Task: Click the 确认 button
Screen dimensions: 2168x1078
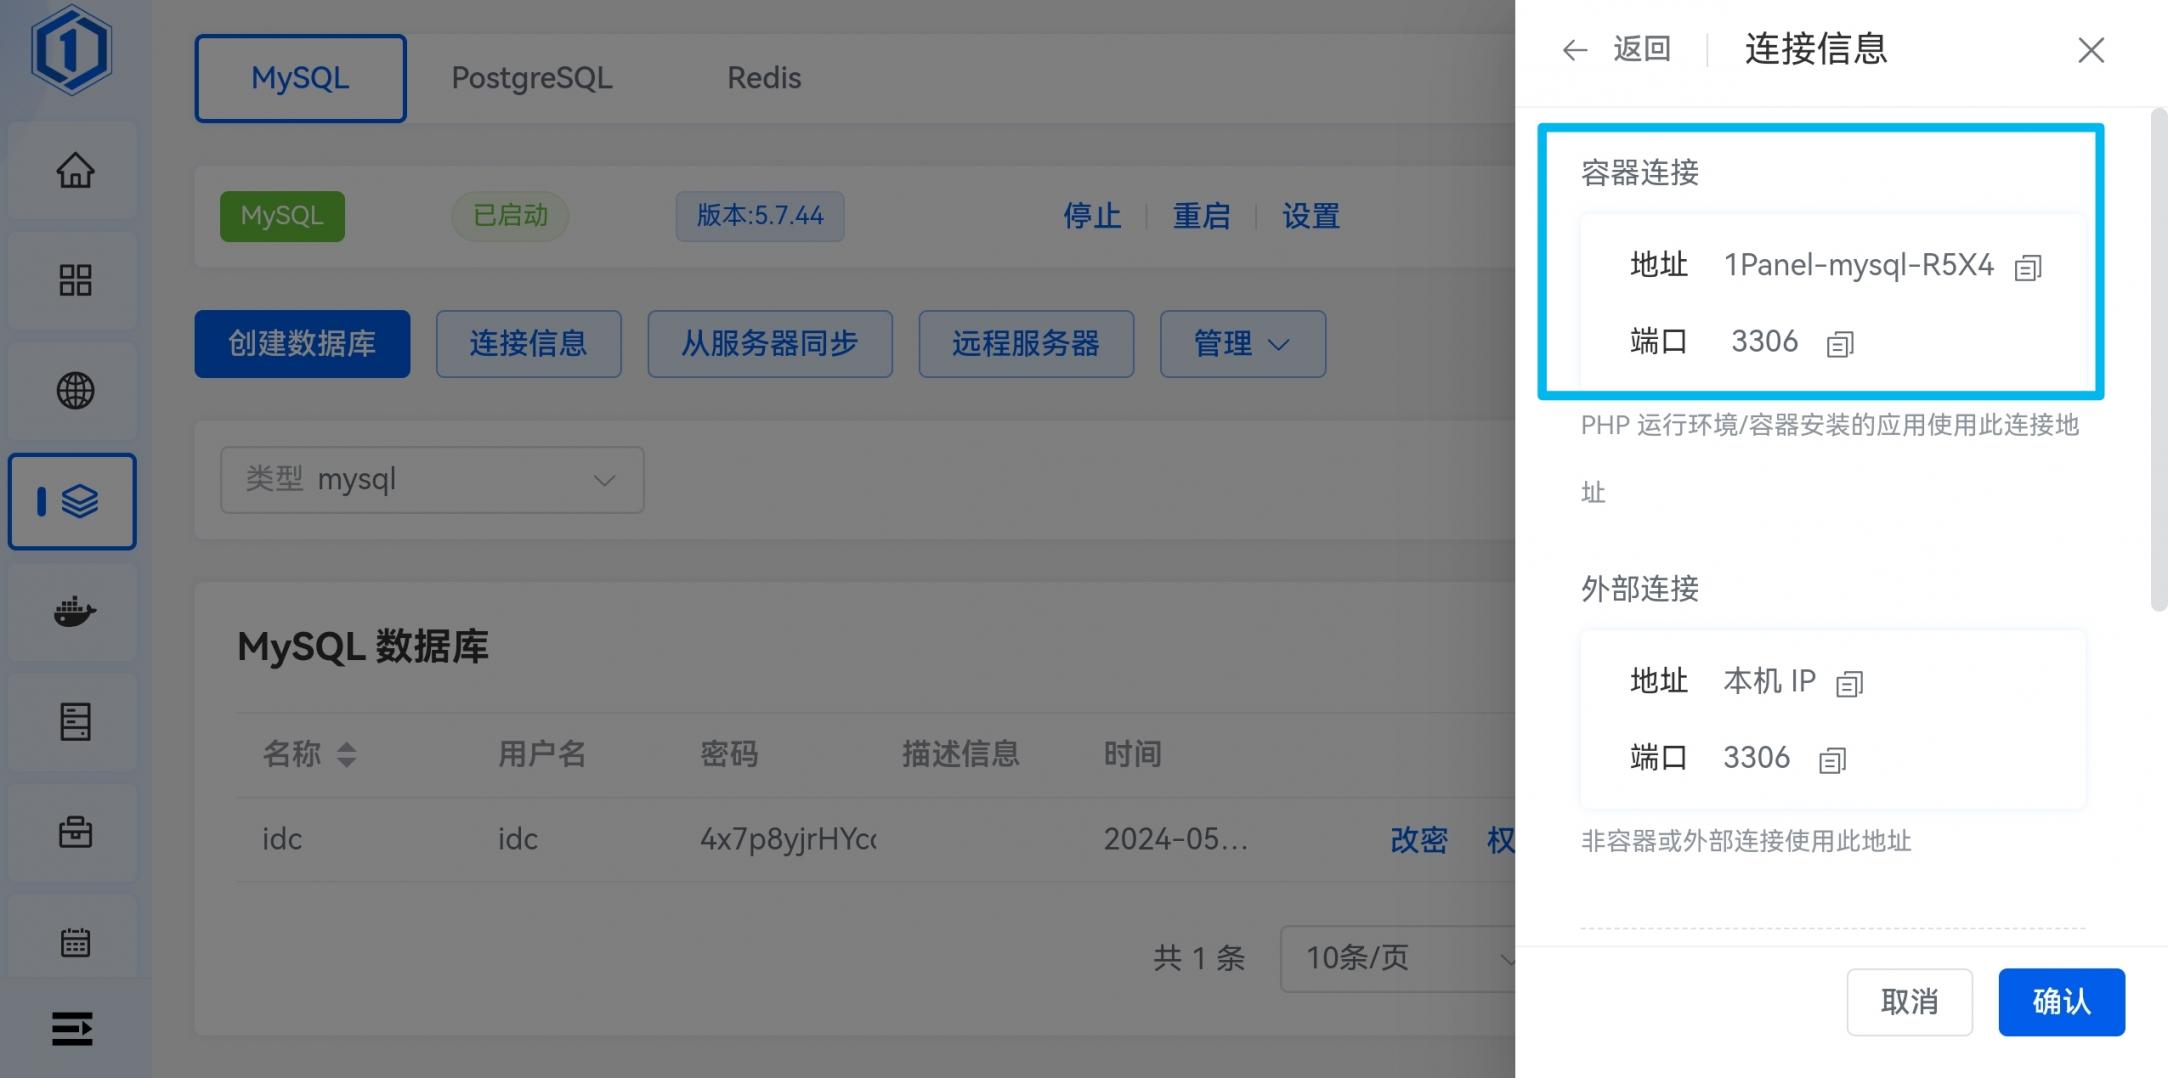Action: (x=2061, y=1002)
